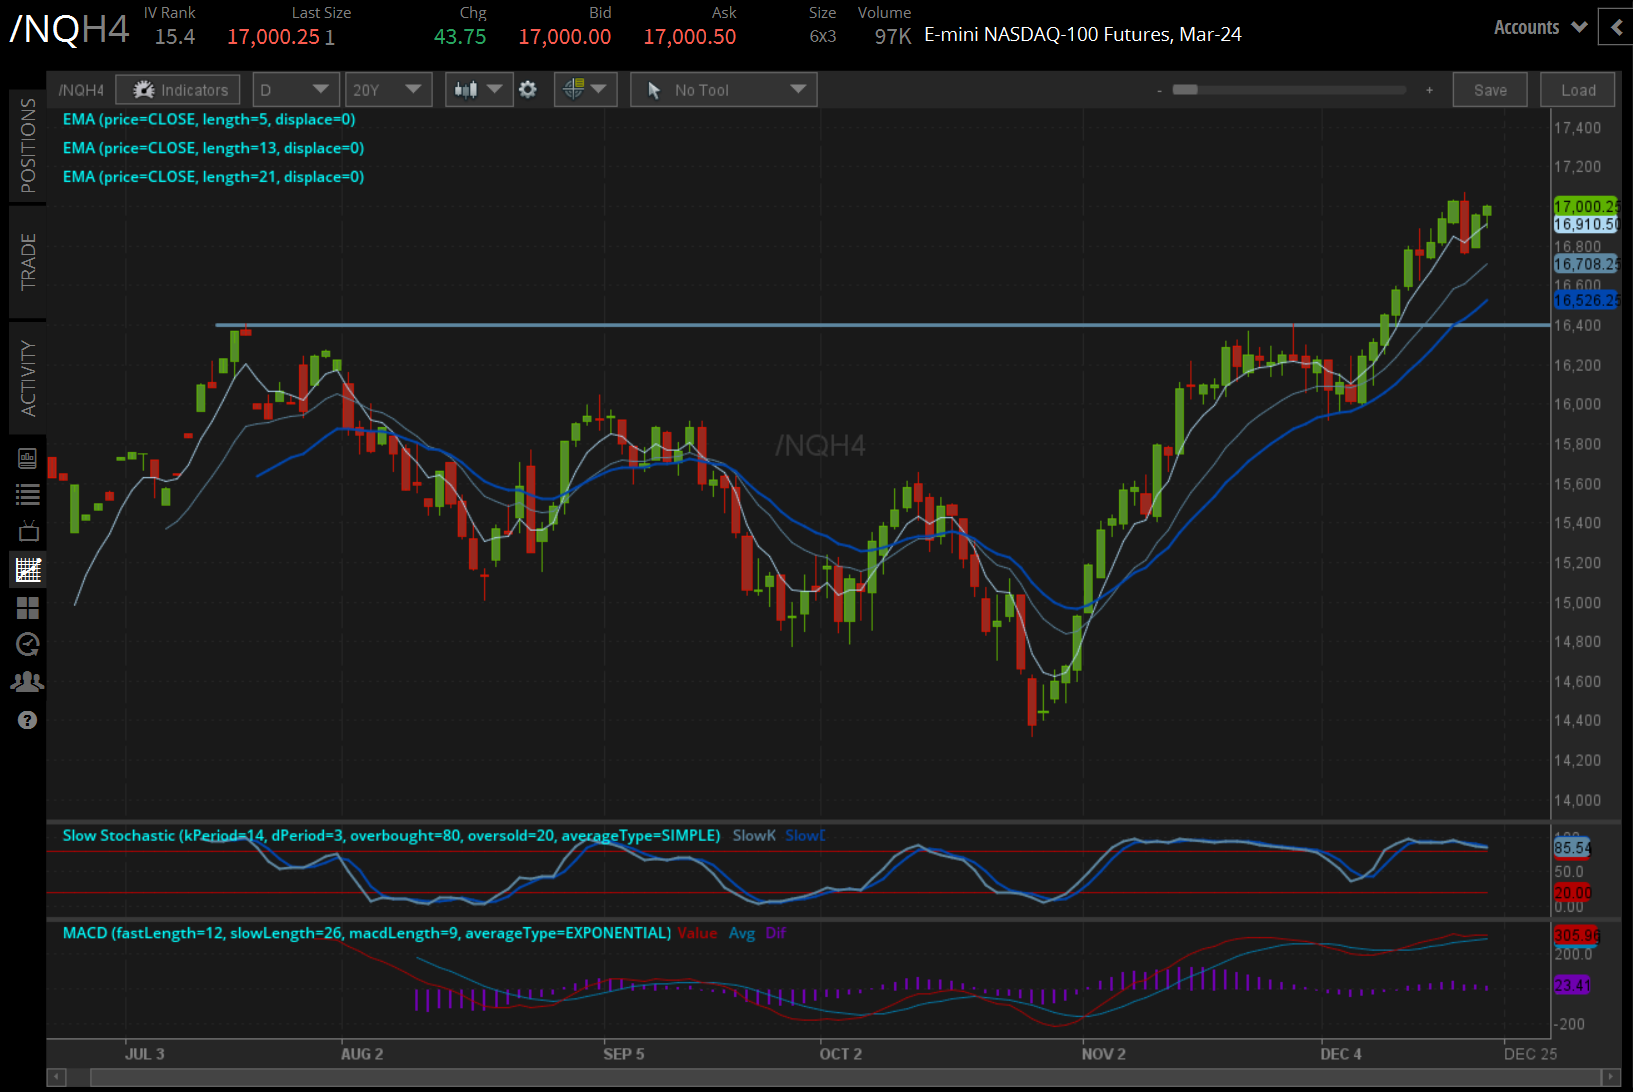
Task: Expand the candlestick chart type dropdown
Action: point(478,90)
